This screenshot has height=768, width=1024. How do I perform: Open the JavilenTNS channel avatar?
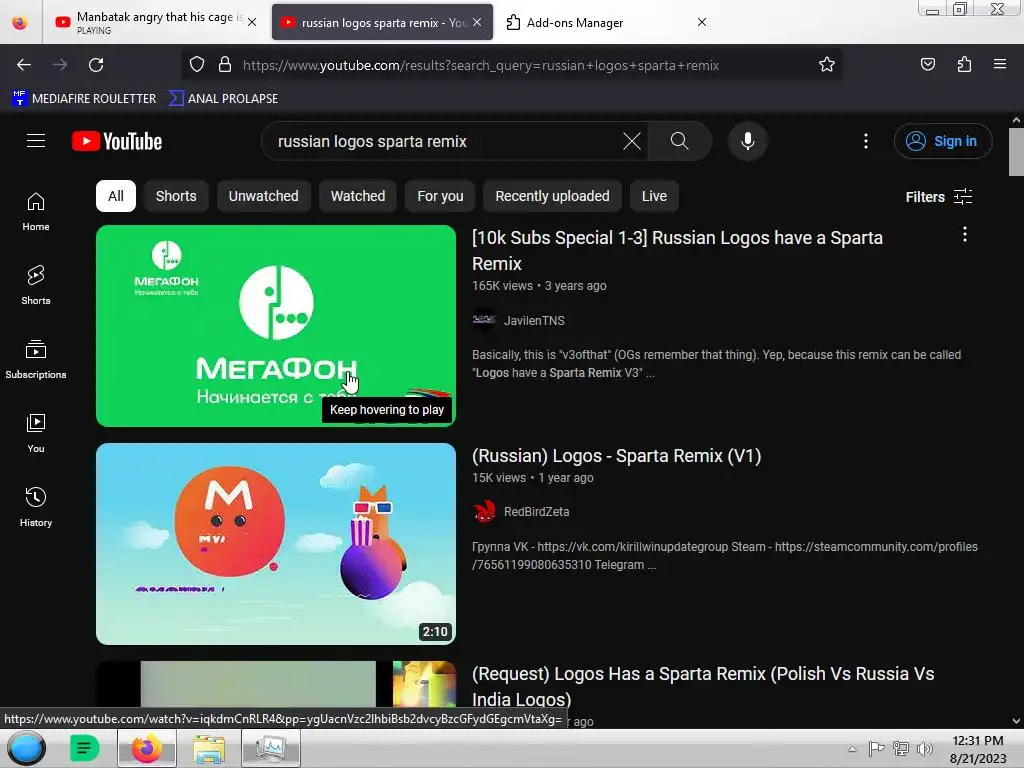coord(484,320)
